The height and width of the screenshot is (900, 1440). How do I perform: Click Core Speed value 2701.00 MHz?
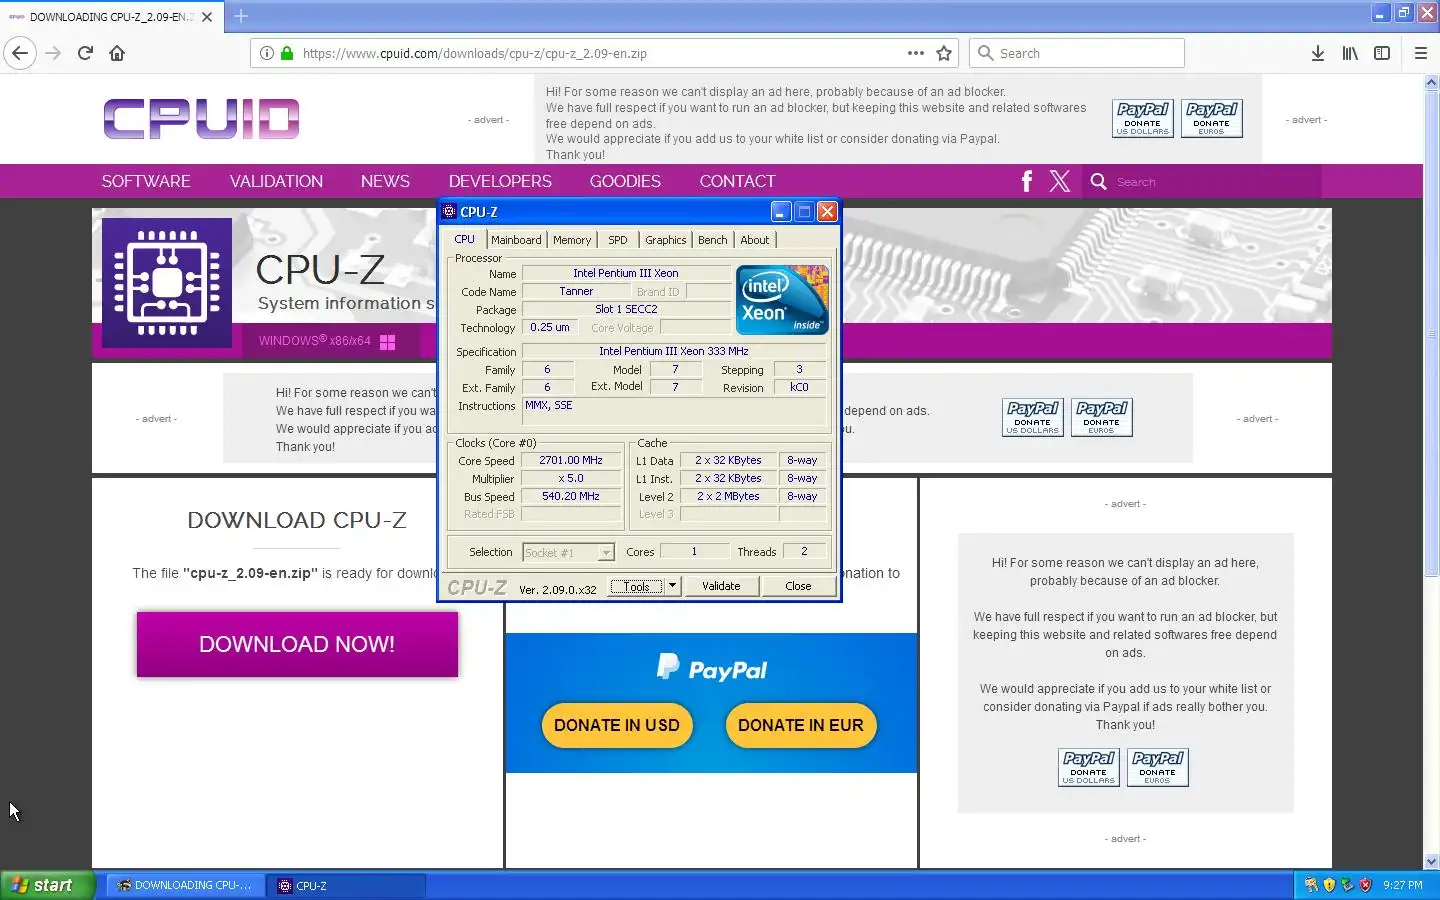(x=571, y=461)
